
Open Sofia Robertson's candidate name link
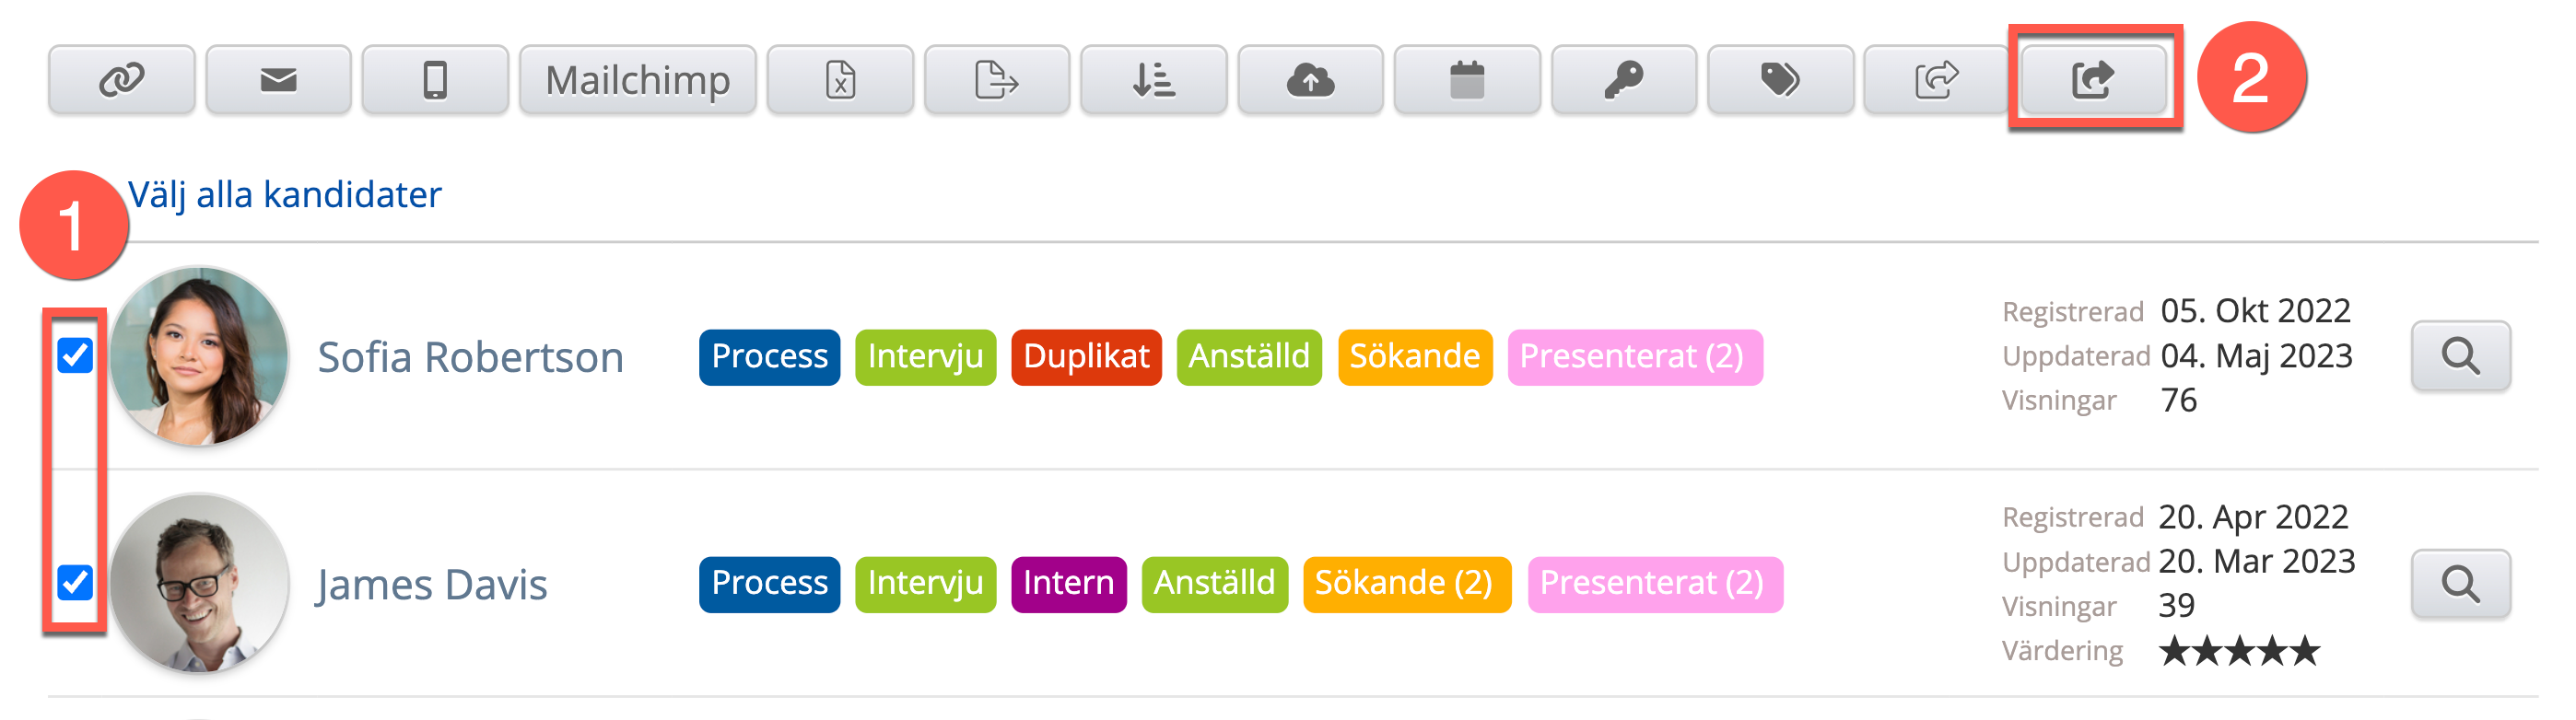(x=470, y=357)
